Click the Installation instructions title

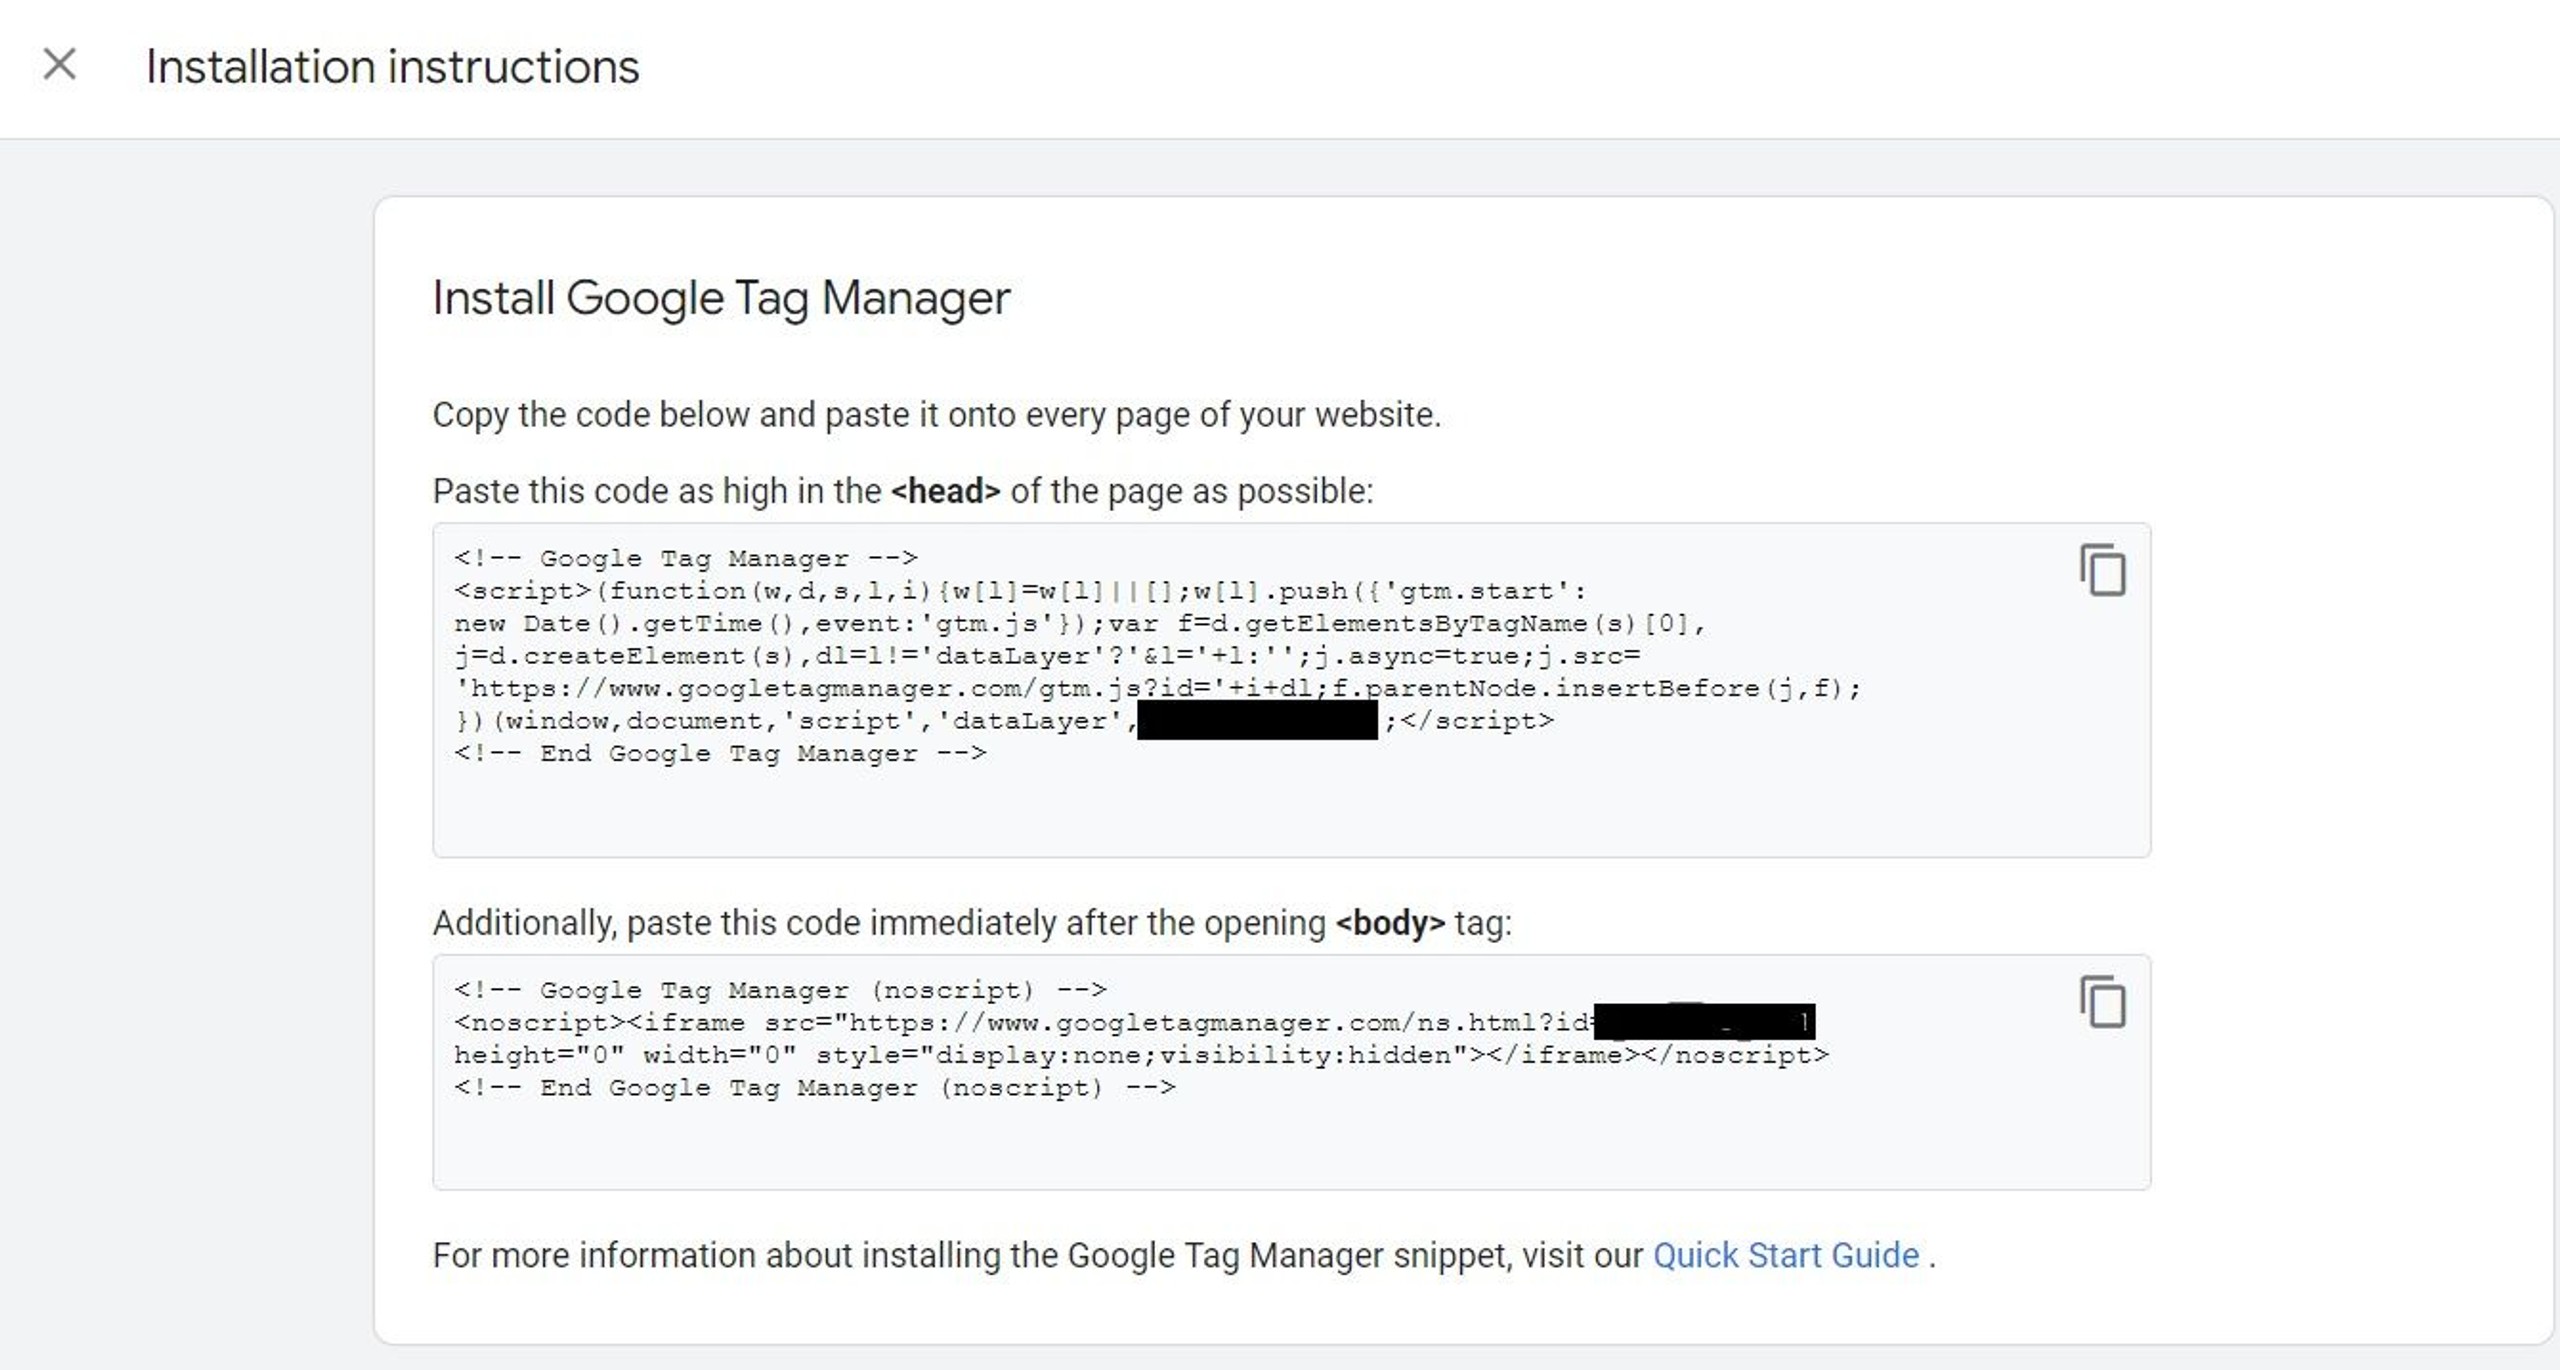[x=392, y=67]
